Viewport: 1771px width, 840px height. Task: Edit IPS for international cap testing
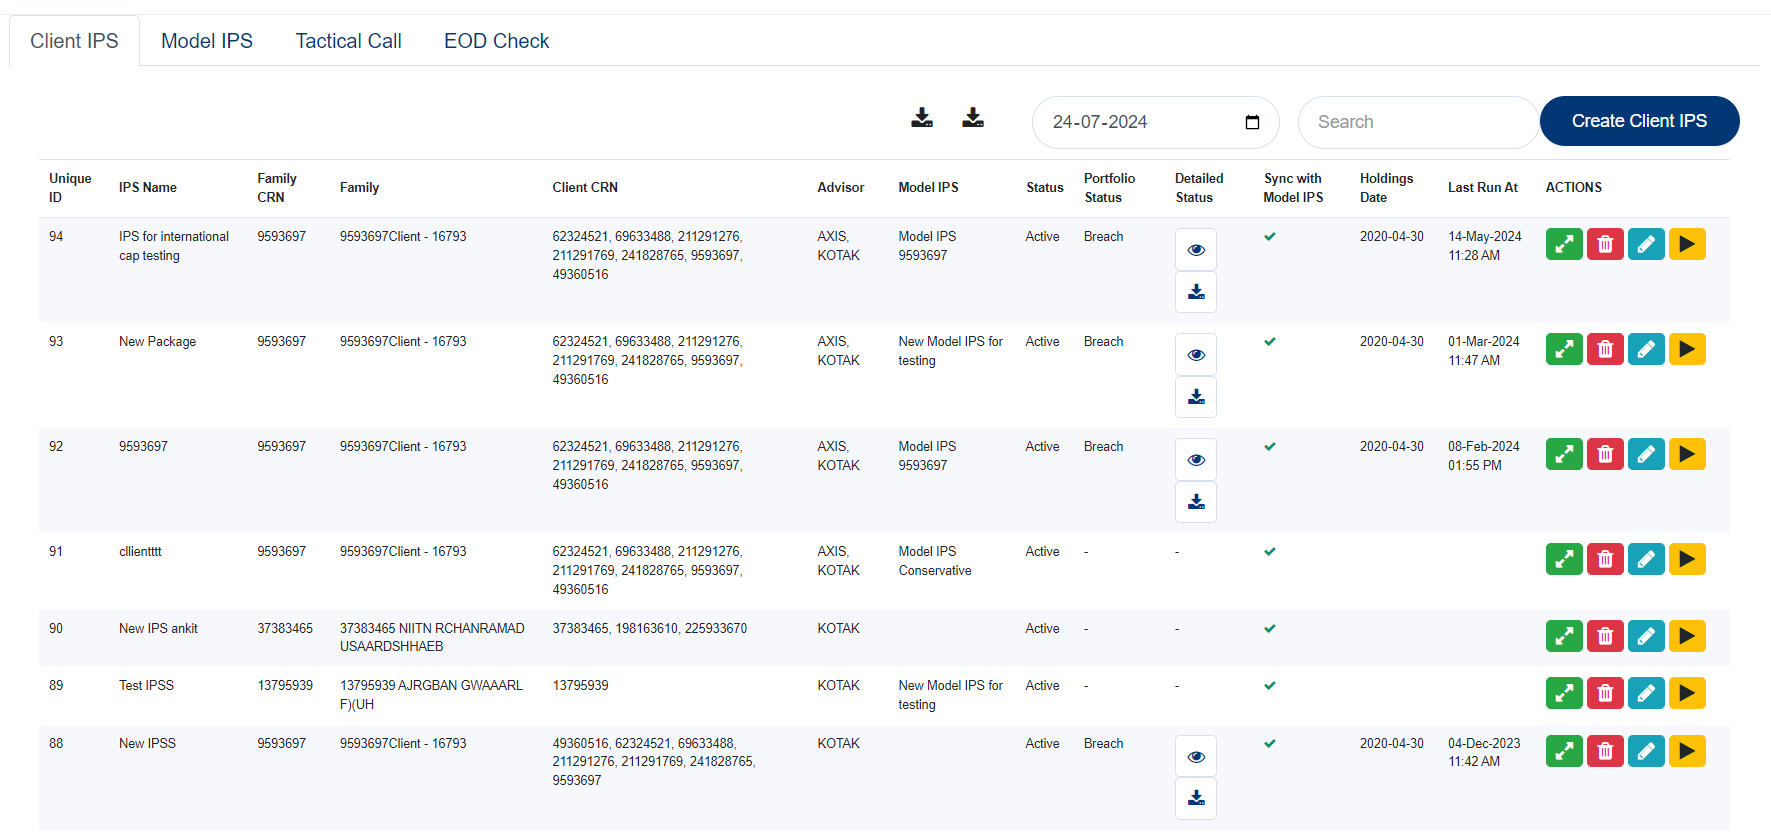(x=1646, y=244)
